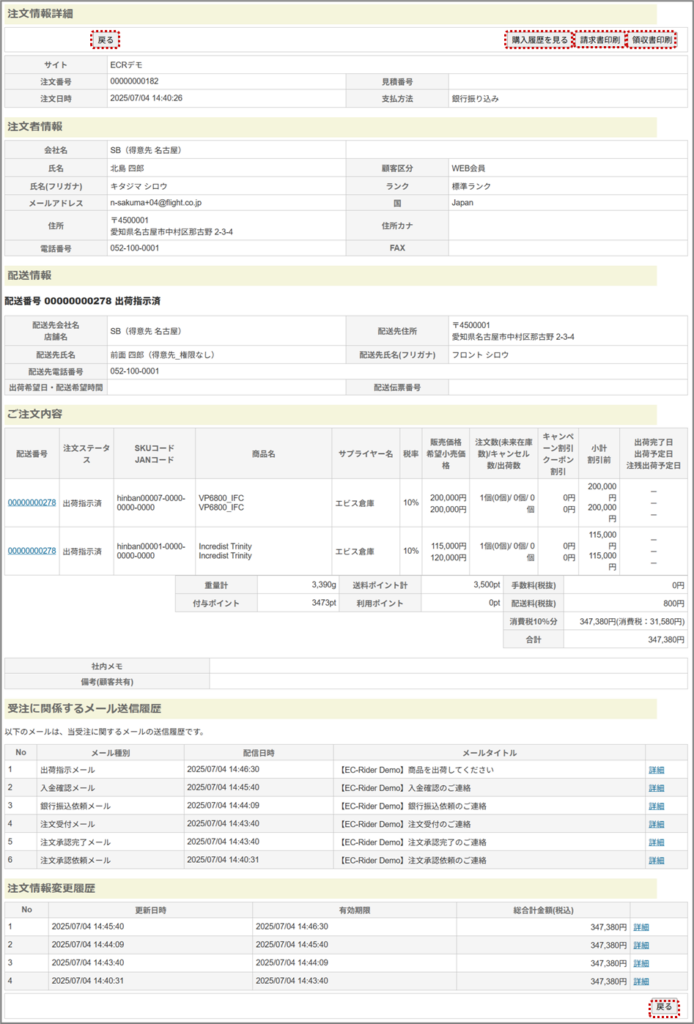This screenshot has width=694, height=1024.
Task: Select the phone number 052-100-0001 in 注文者情報
Action: tap(135, 248)
